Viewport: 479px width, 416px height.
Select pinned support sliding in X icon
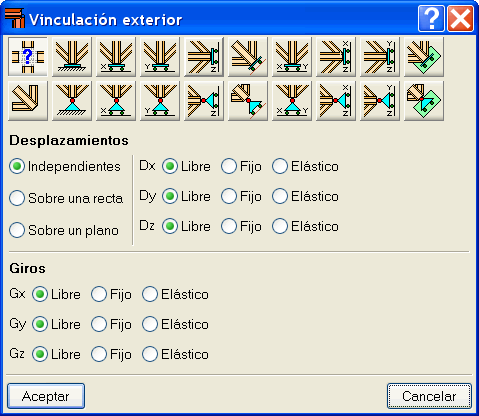click(116, 101)
